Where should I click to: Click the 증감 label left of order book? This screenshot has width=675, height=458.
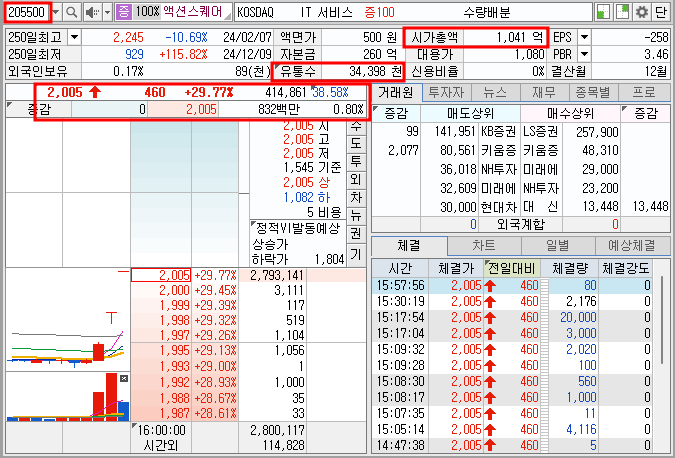coord(39,109)
